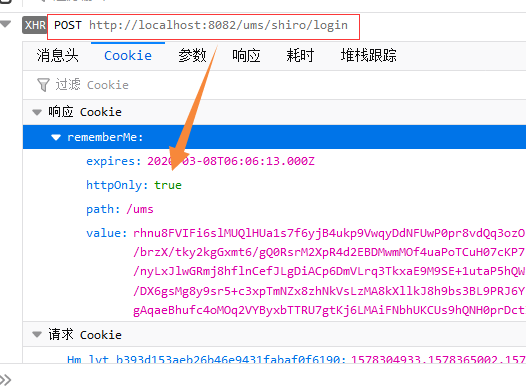
Task: Collapse the XHR request row arrow
Action: tap(6, 24)
